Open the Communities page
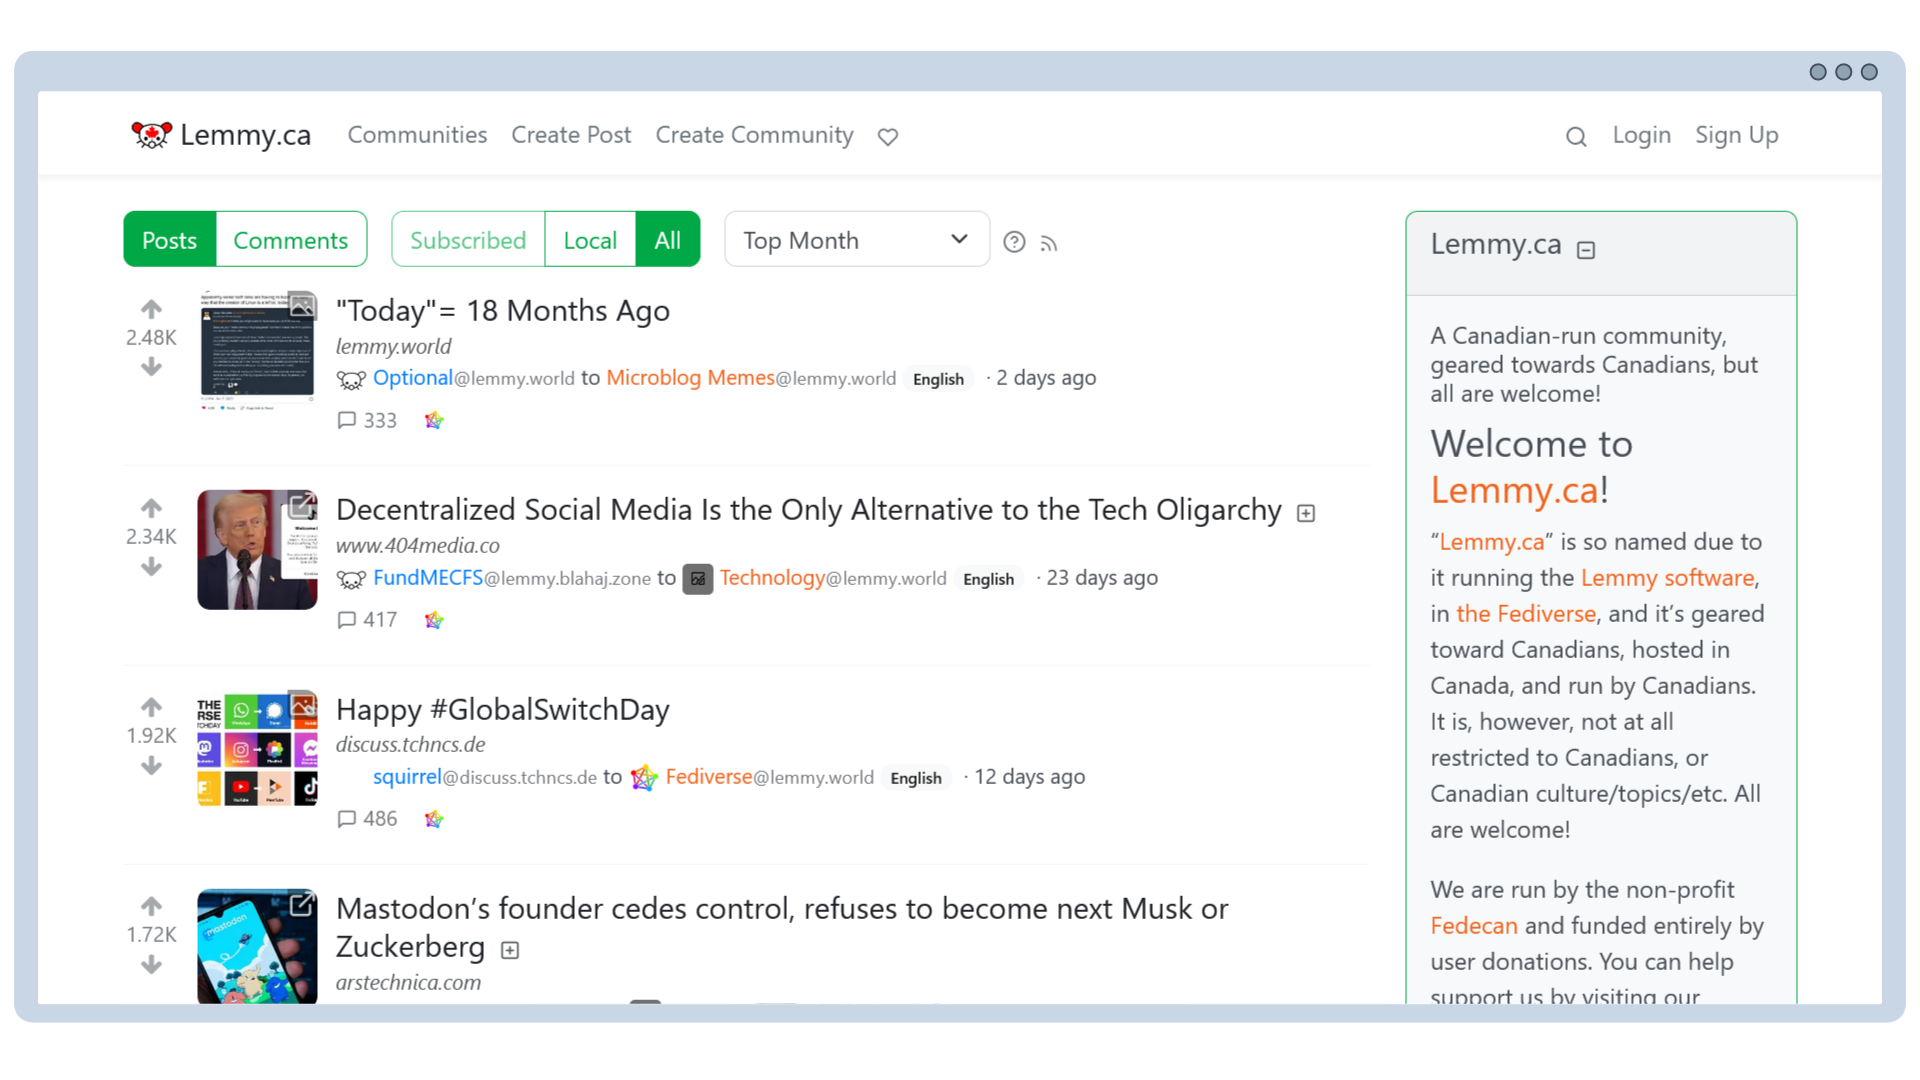 point(417,135)
